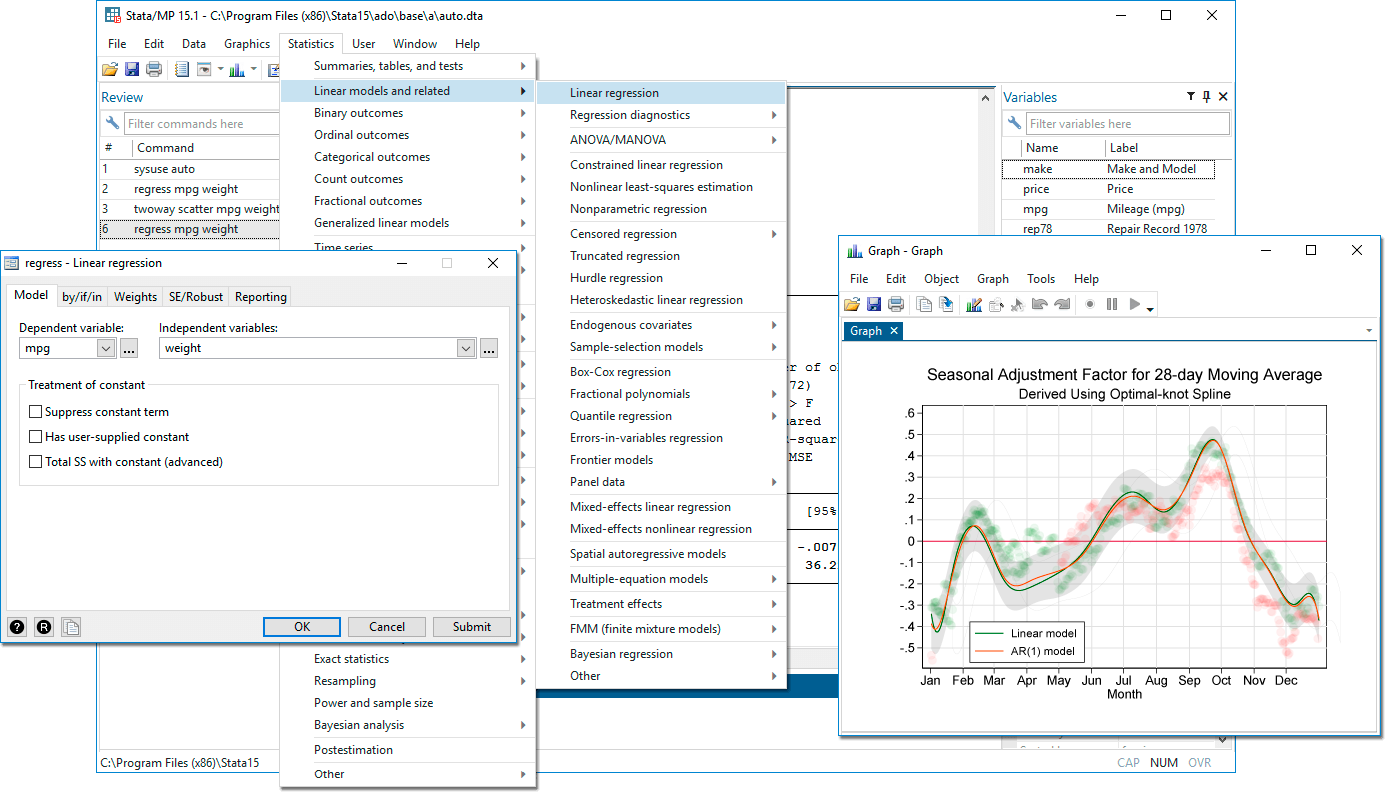
Task: Start the Graph Editor with chart-pencil icon
Action: tap(974, 304)
